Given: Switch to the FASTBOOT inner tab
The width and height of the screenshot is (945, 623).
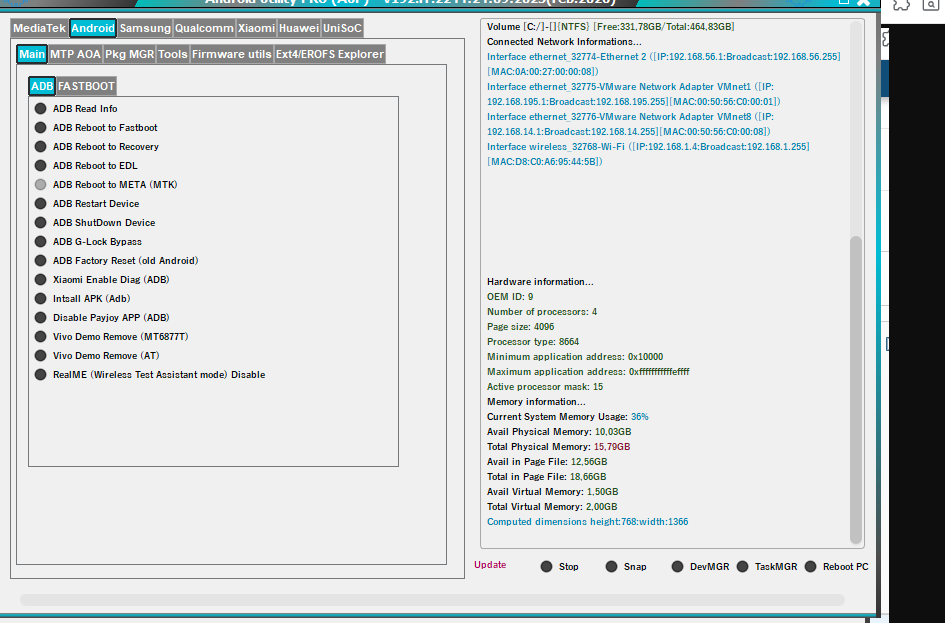Looking at the screenshot, I should coord(86,86).
